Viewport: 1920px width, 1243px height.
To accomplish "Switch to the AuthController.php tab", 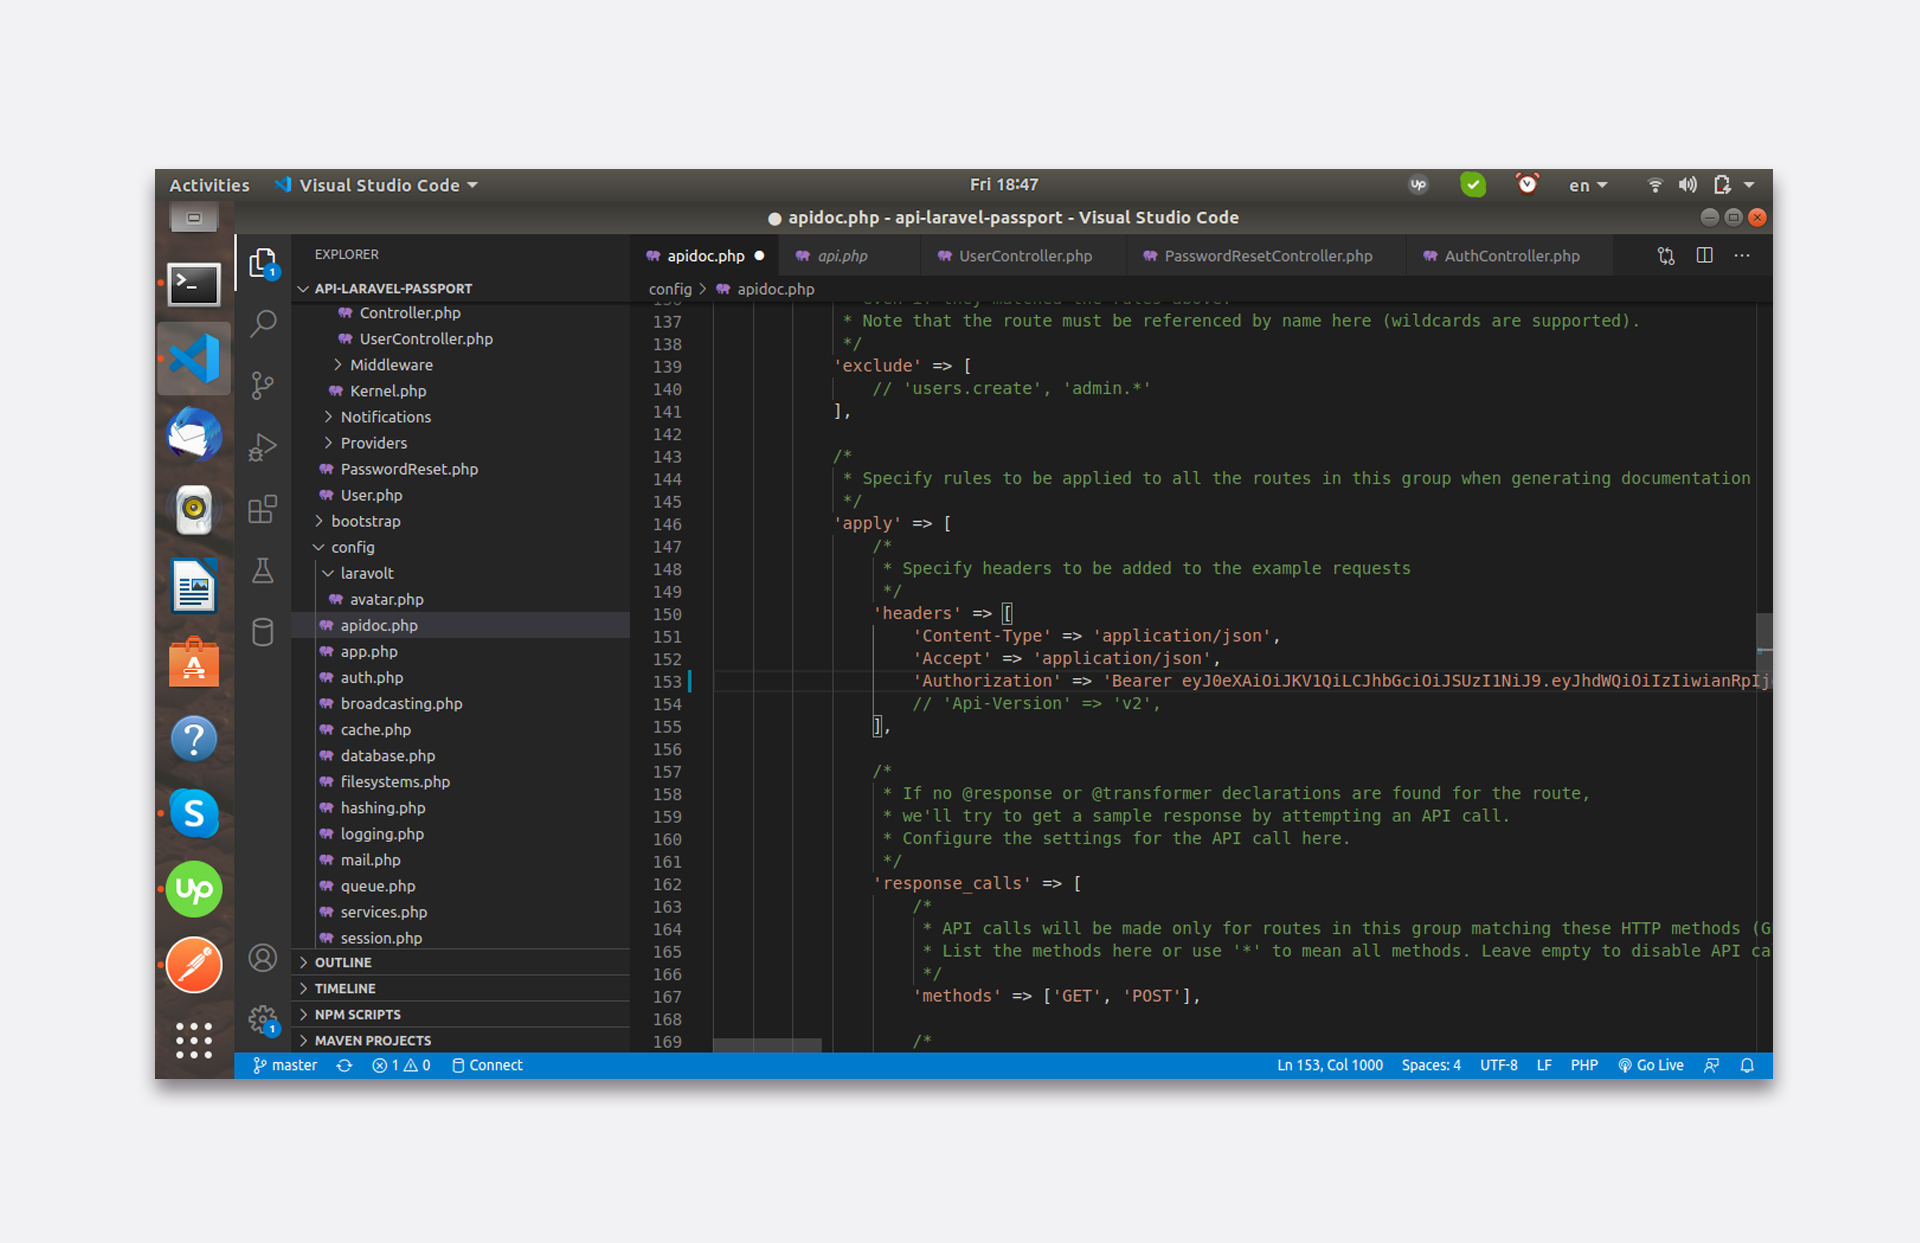I will pos(1511,256).
